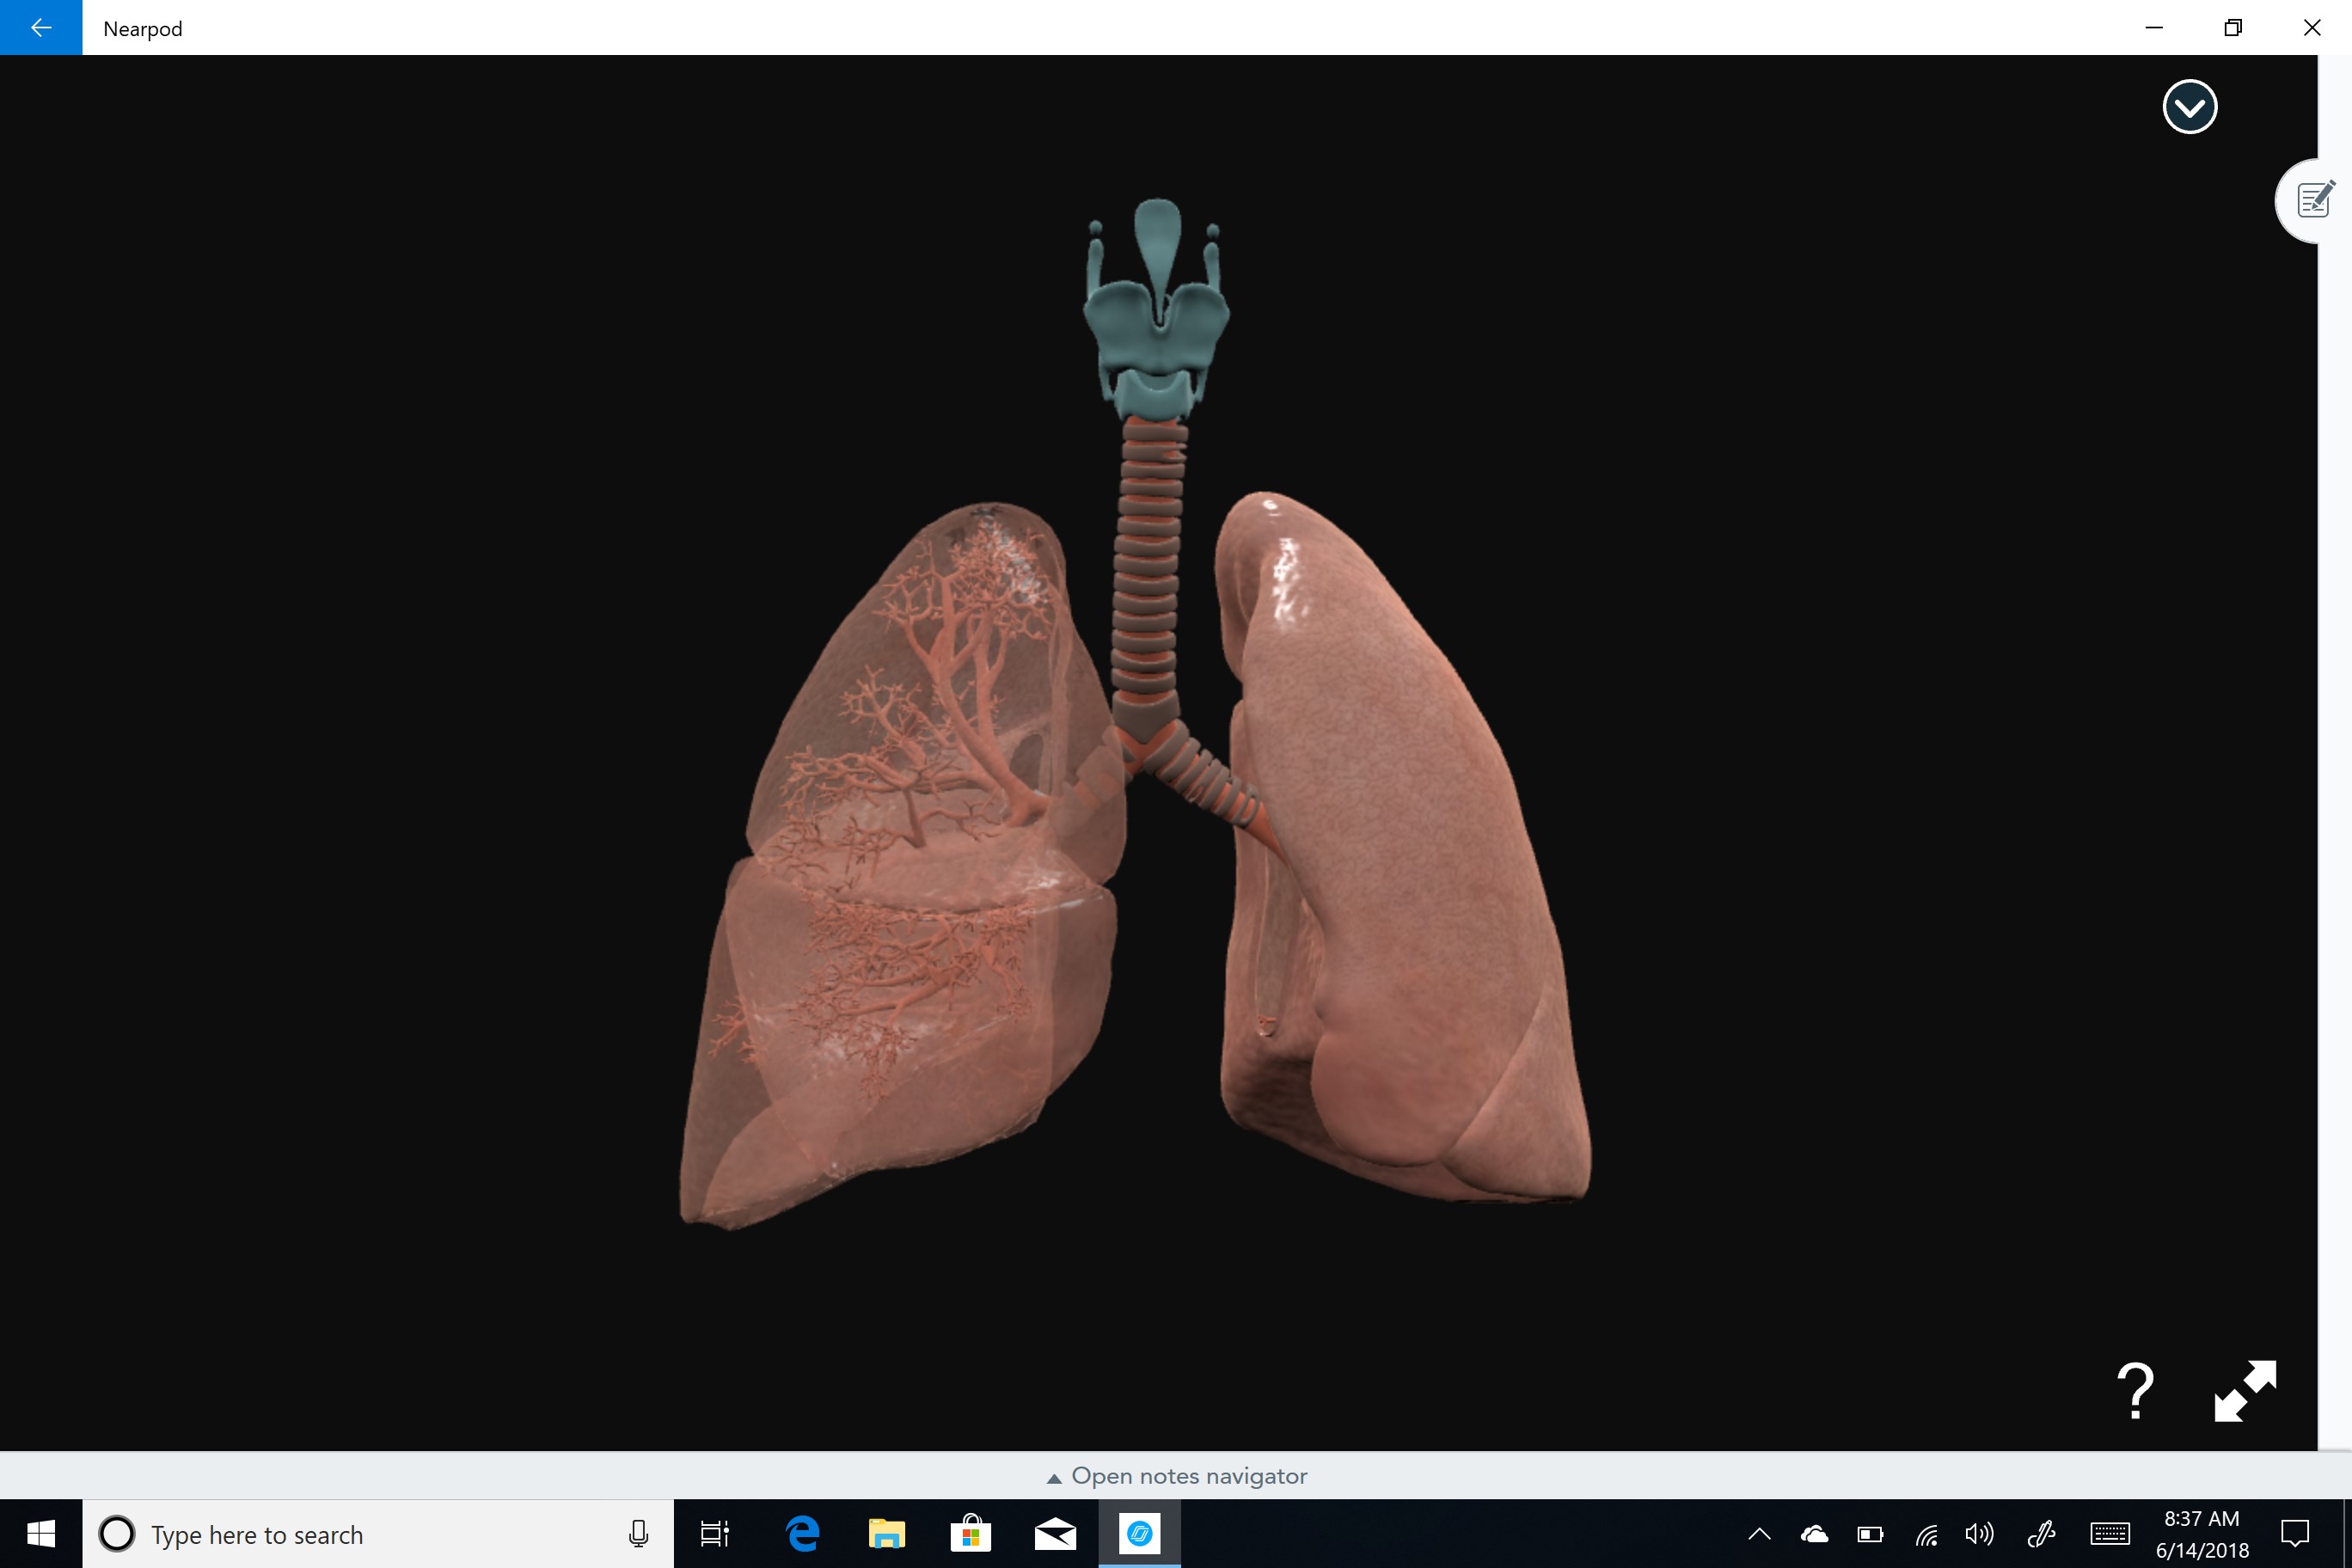
Task: Open notes navigator bar
Action: coord(1176,1476)
